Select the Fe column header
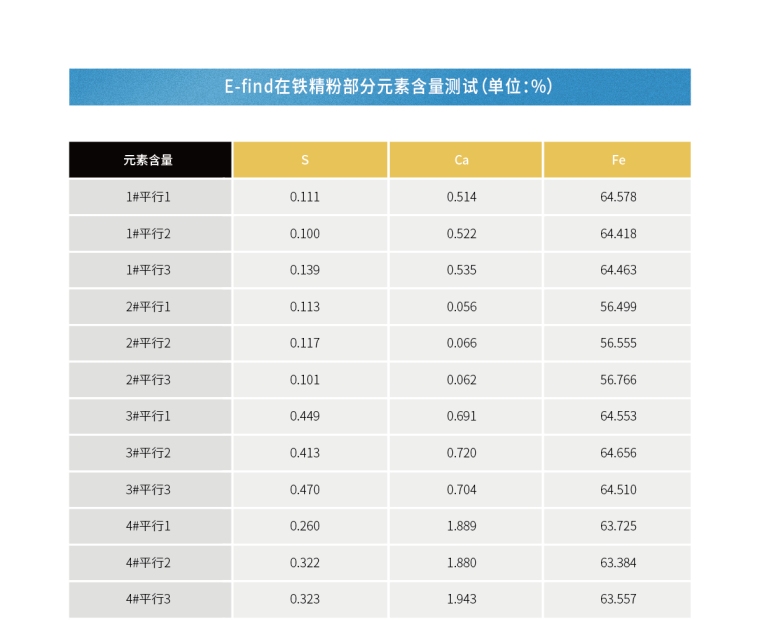 coord(617,160)
